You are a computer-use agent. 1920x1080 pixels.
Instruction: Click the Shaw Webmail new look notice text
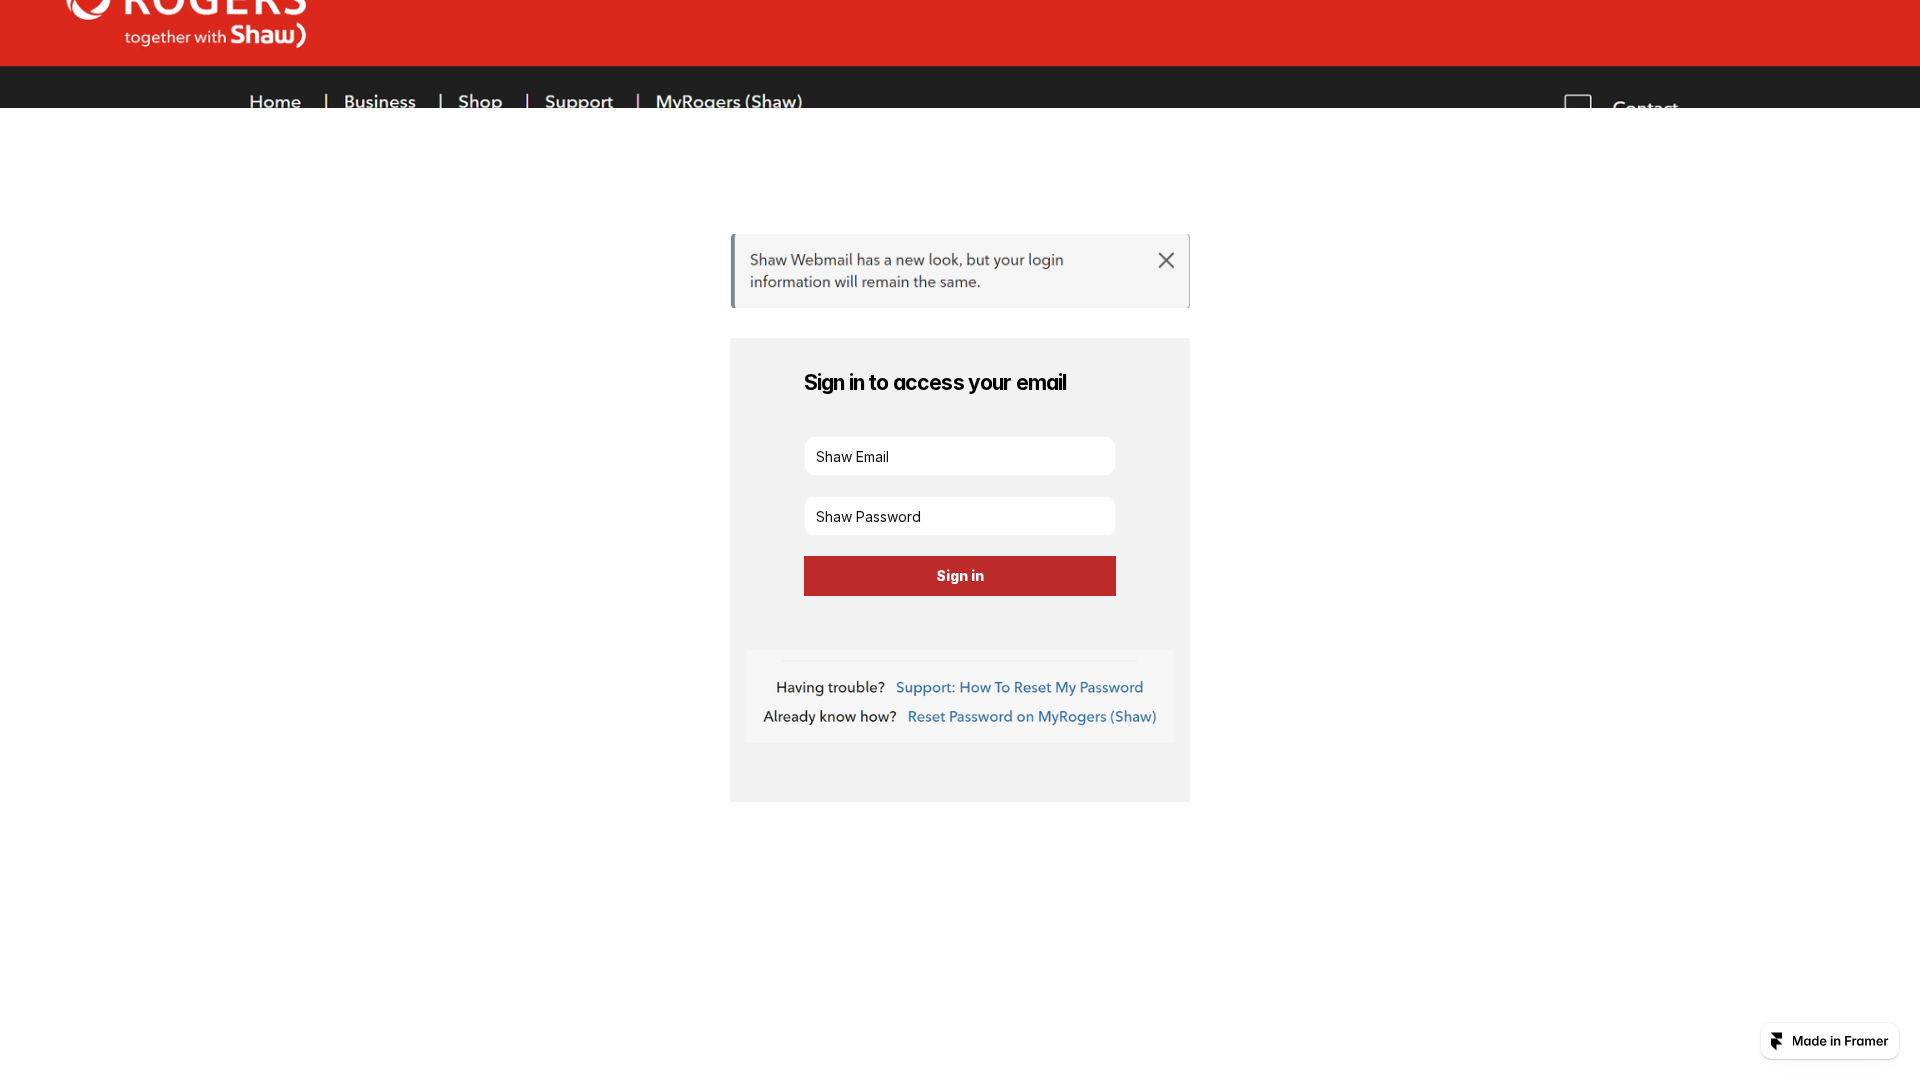point(907,271)
